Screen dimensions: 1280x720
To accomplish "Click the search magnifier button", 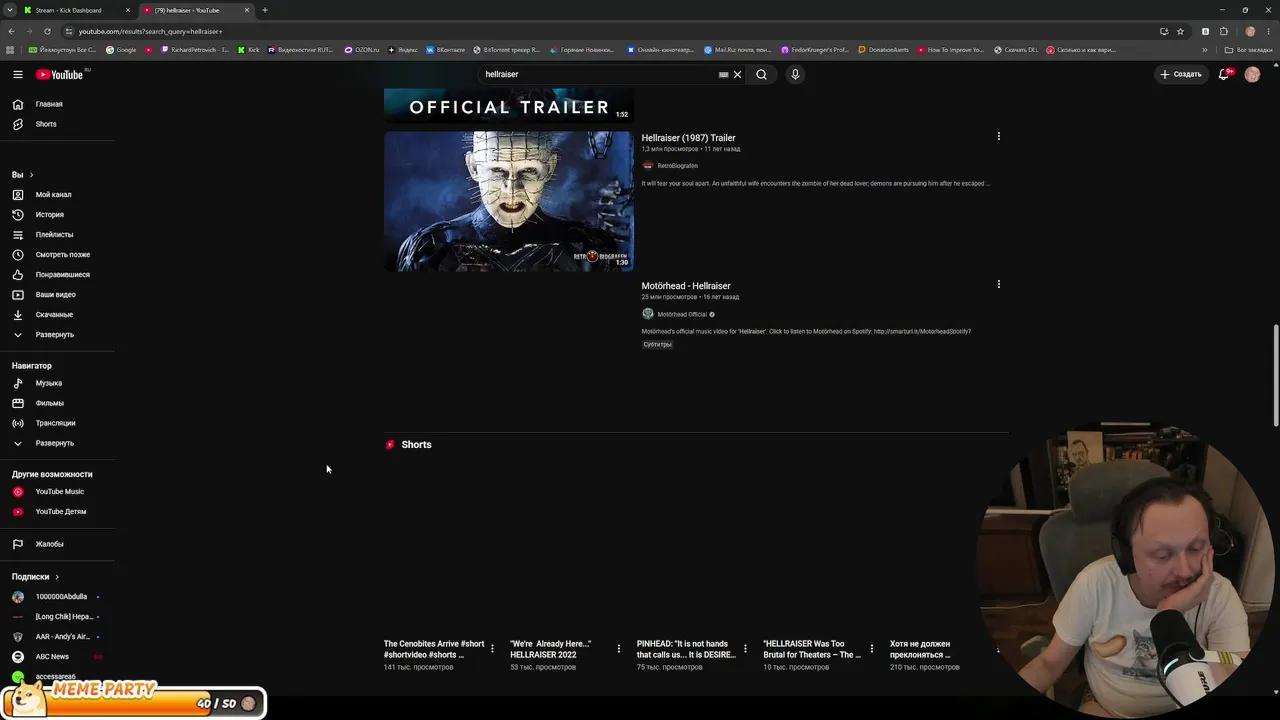I will tap(761, 74).
